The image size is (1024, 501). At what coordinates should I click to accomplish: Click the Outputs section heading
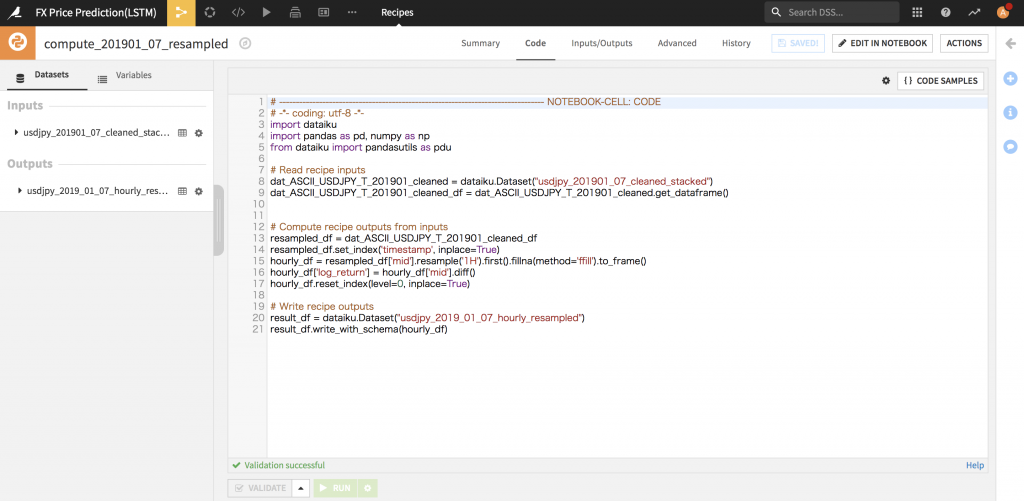[x=29, y=164]
